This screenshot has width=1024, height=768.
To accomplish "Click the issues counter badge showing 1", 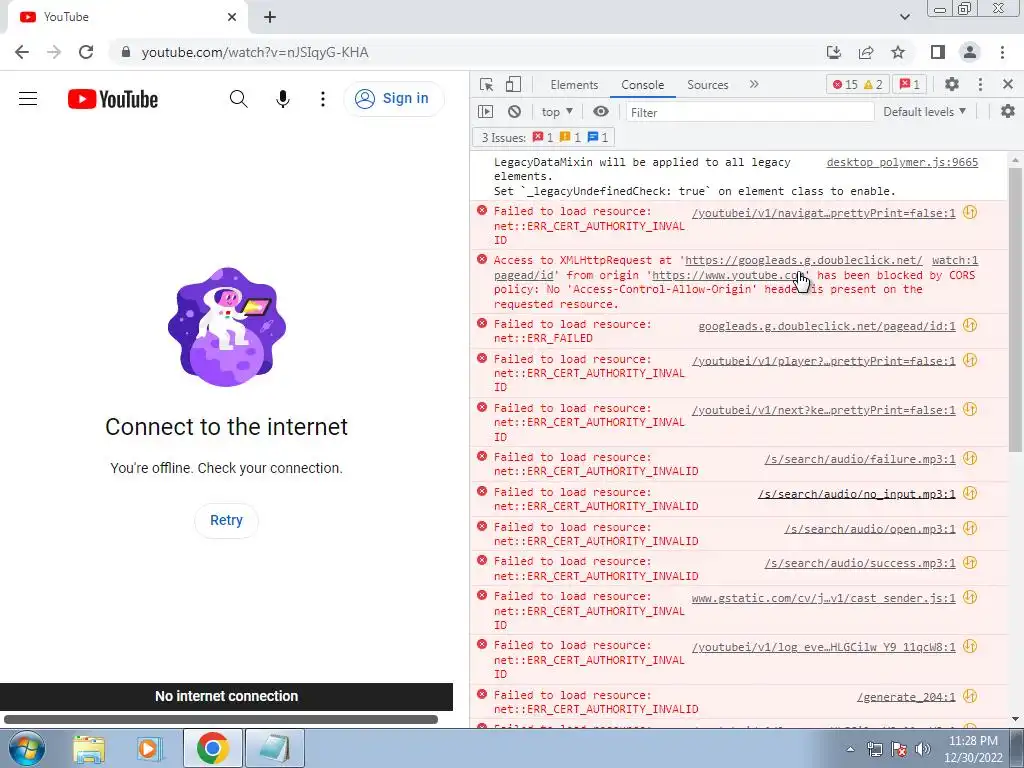I will point(910,84).
